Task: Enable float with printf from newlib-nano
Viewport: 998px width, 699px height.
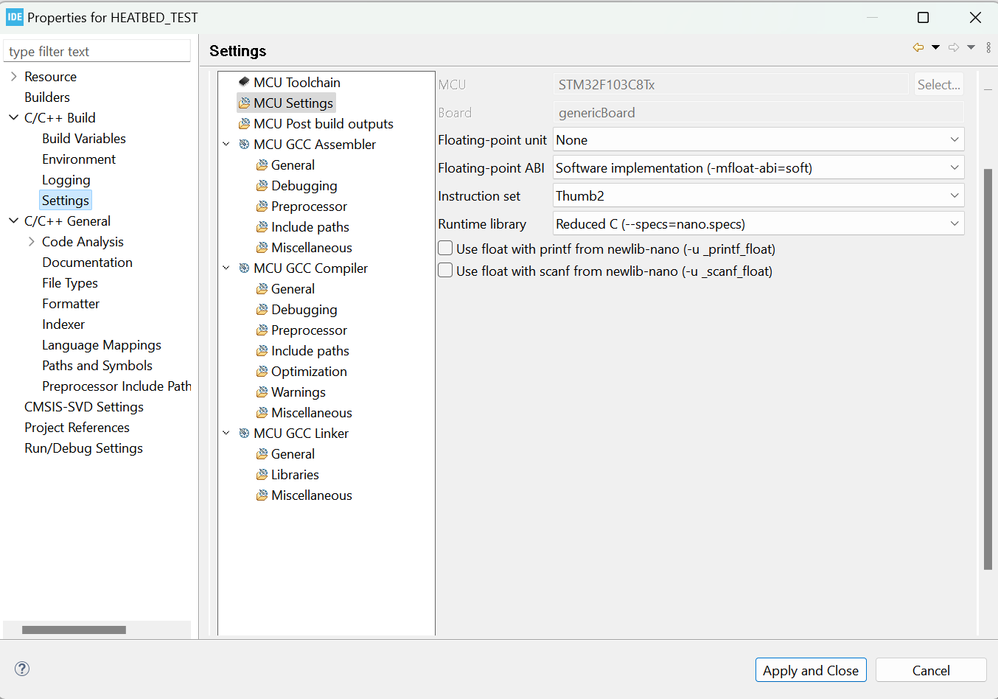Action: [x=446, y=249]
